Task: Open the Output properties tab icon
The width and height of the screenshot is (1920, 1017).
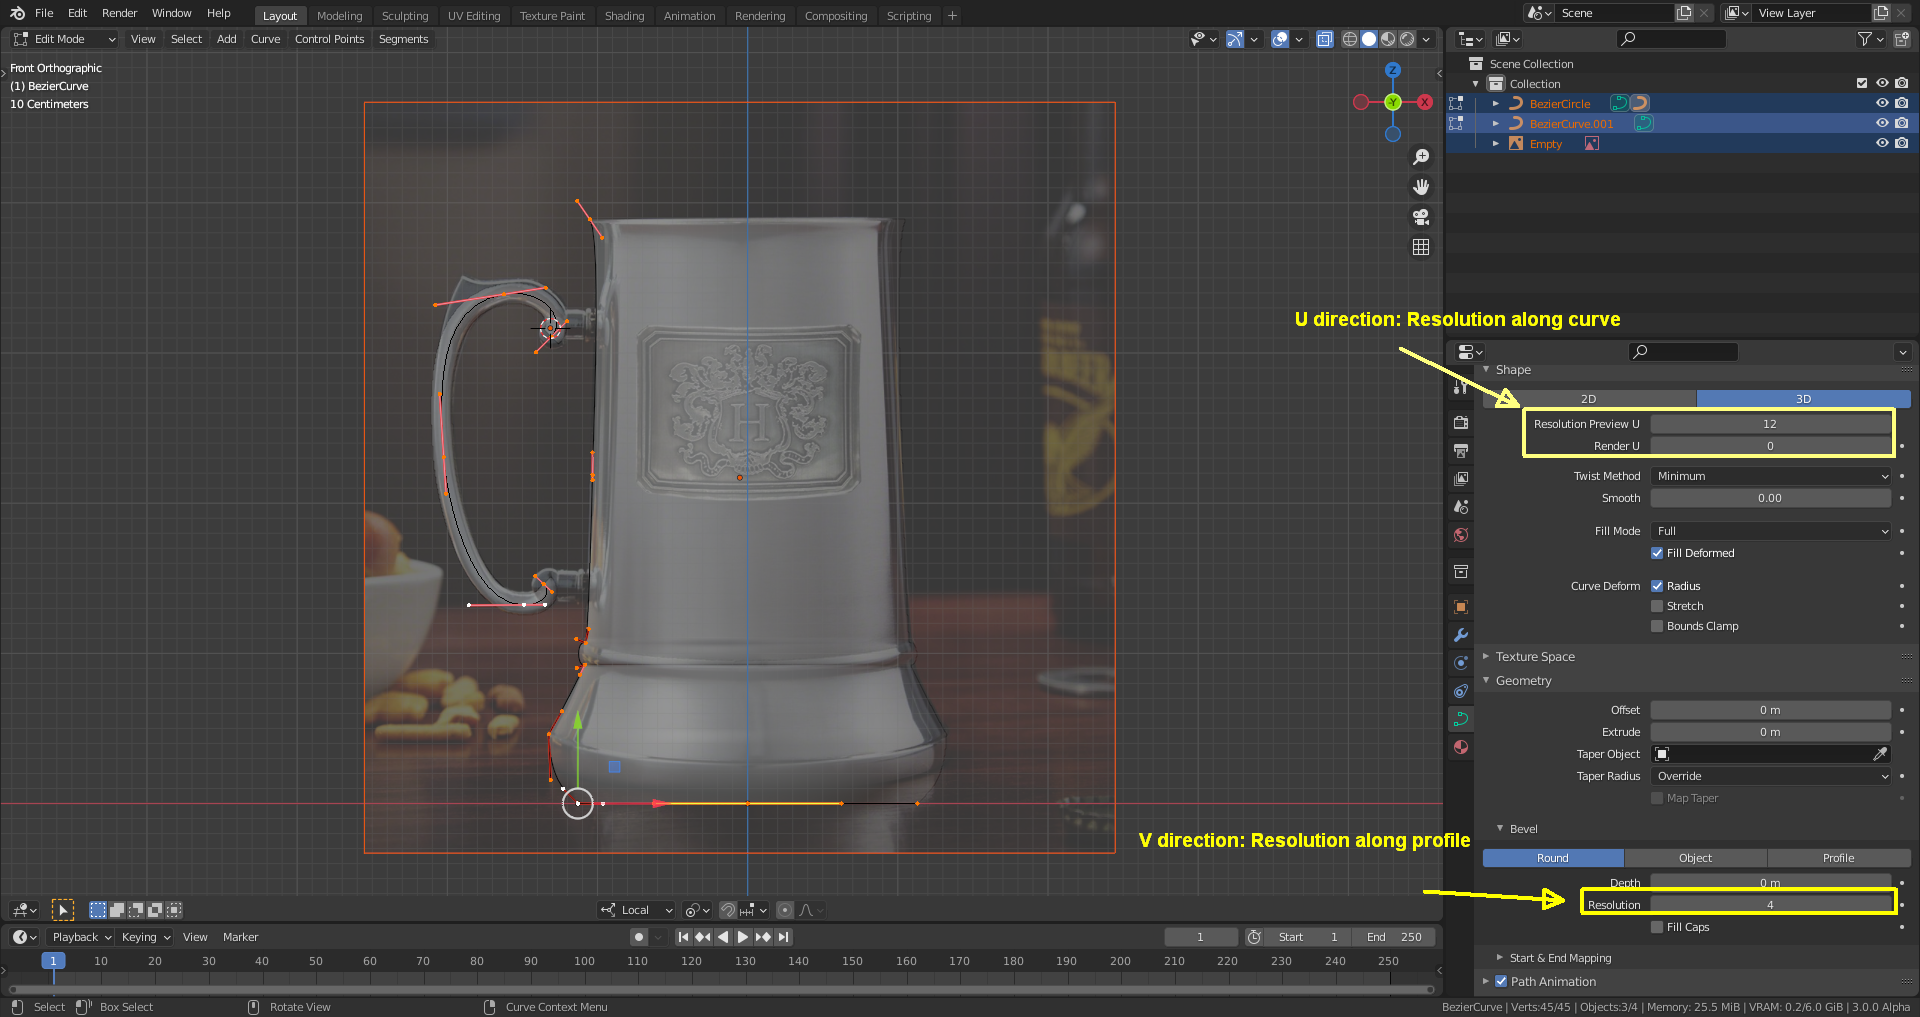Action: tap(1461, 451)
